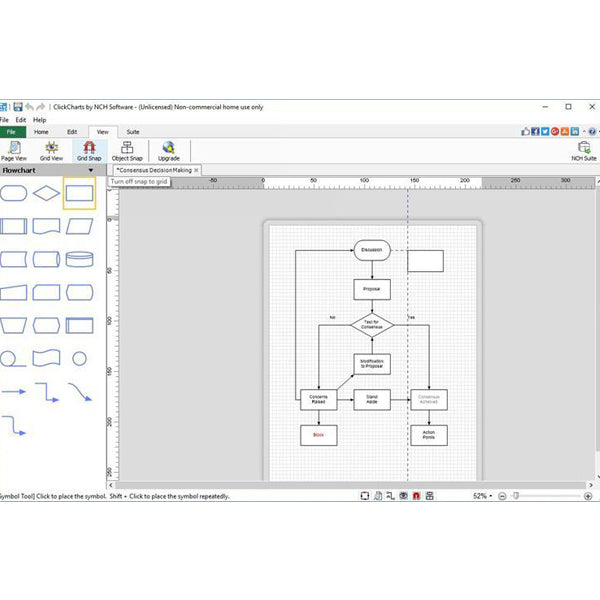The height and width of the screenshot is (600, 600).
Task: Select the curved arrow connector tool
Action: [x=80, y=392]
